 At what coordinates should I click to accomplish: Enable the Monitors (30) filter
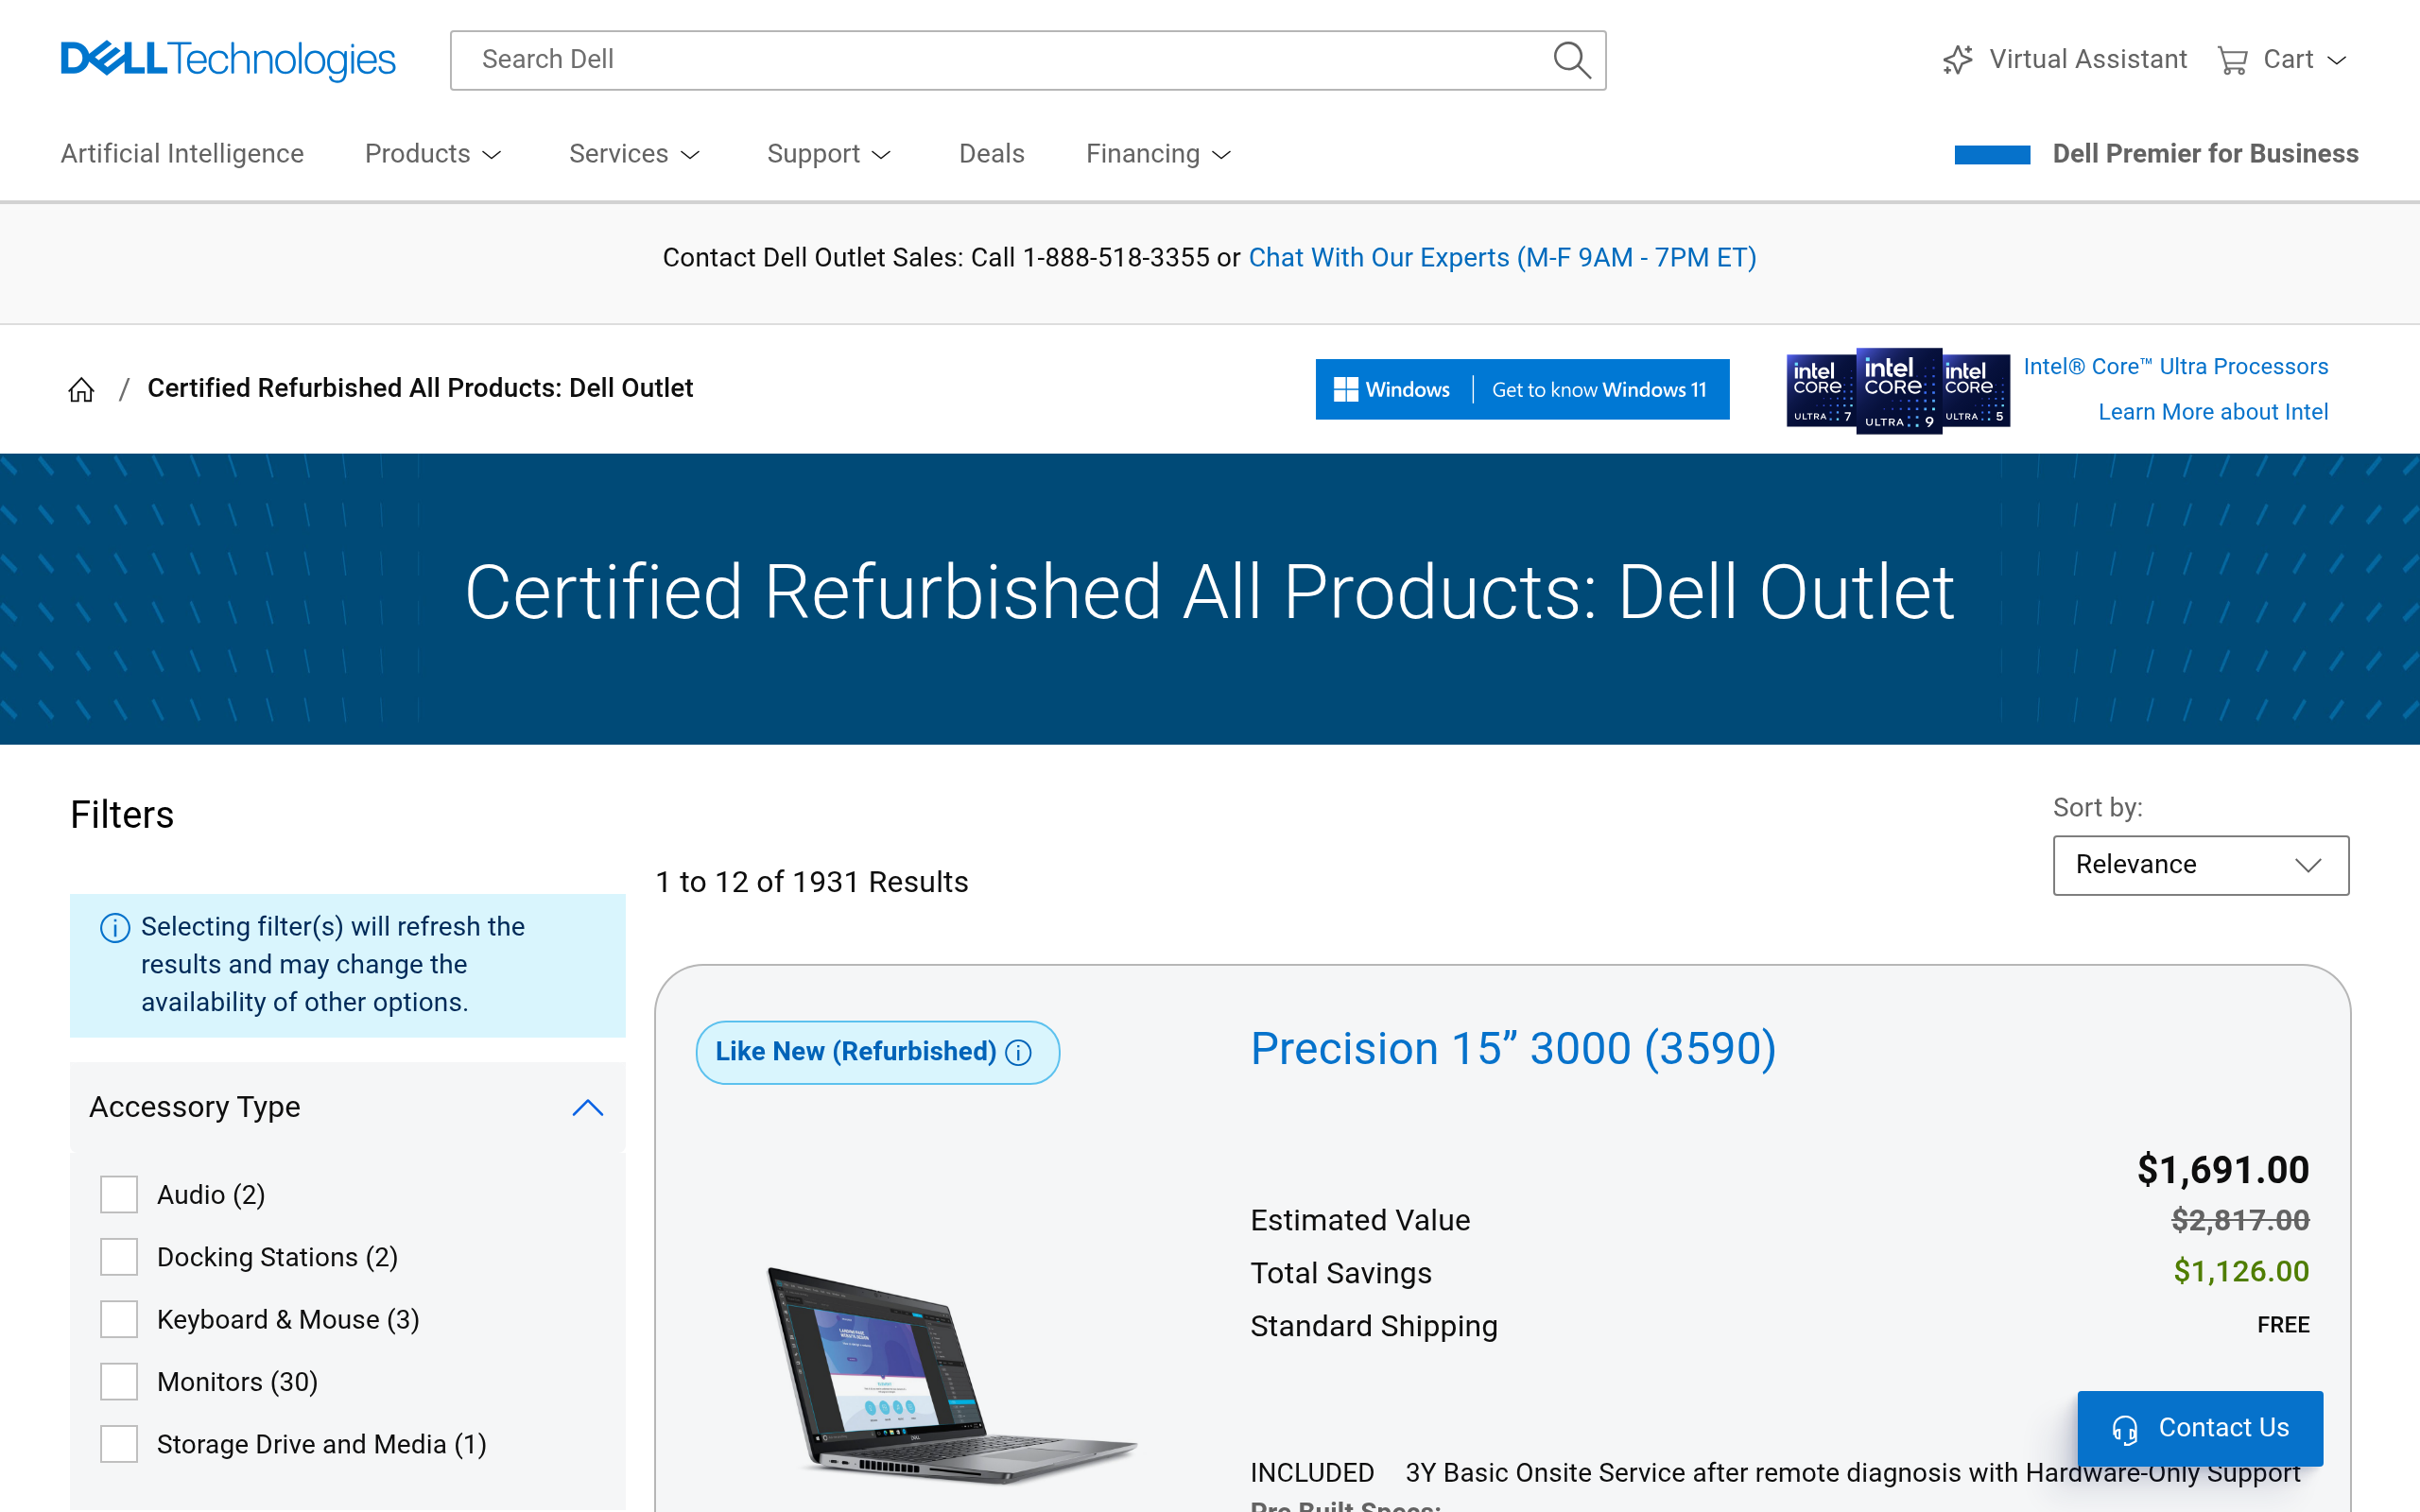119,1381
